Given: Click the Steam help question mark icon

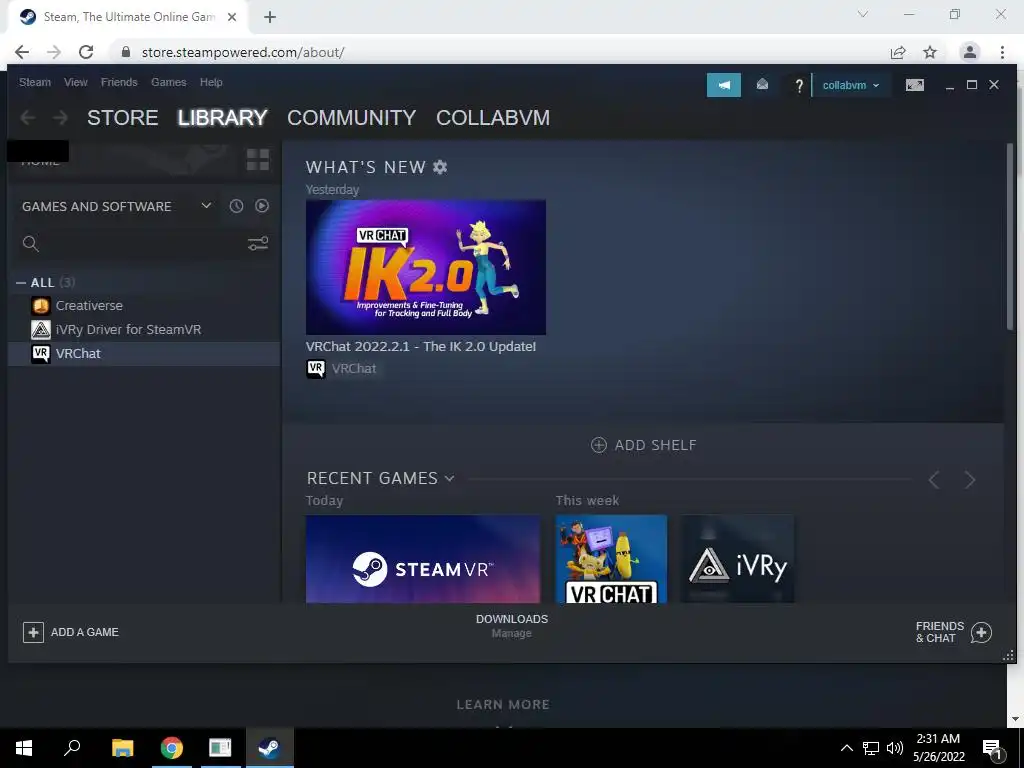Looking at the screenshot, I should tap(798, 85).
